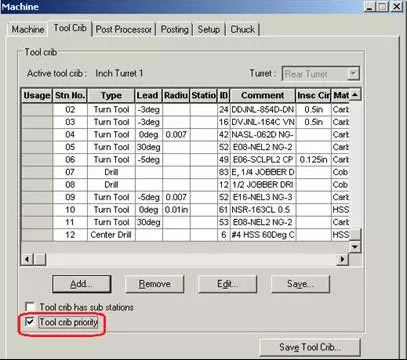Screen dimensions: 407x360
Task: Click the Add... button
Action: [82, 284]
